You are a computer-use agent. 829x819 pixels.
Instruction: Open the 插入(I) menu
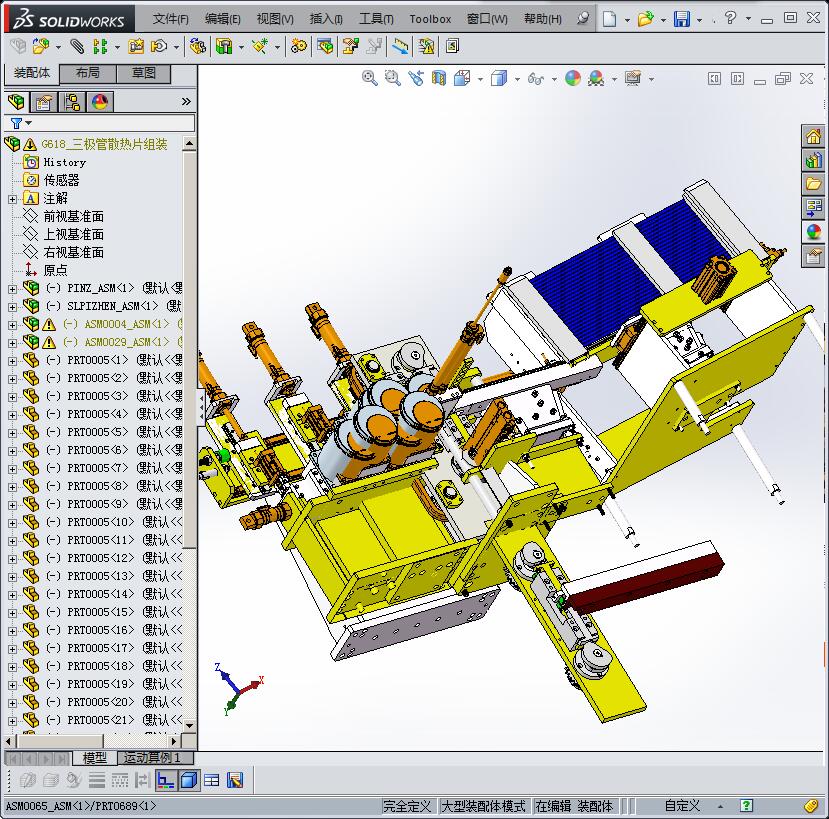(x=326, y=19)
